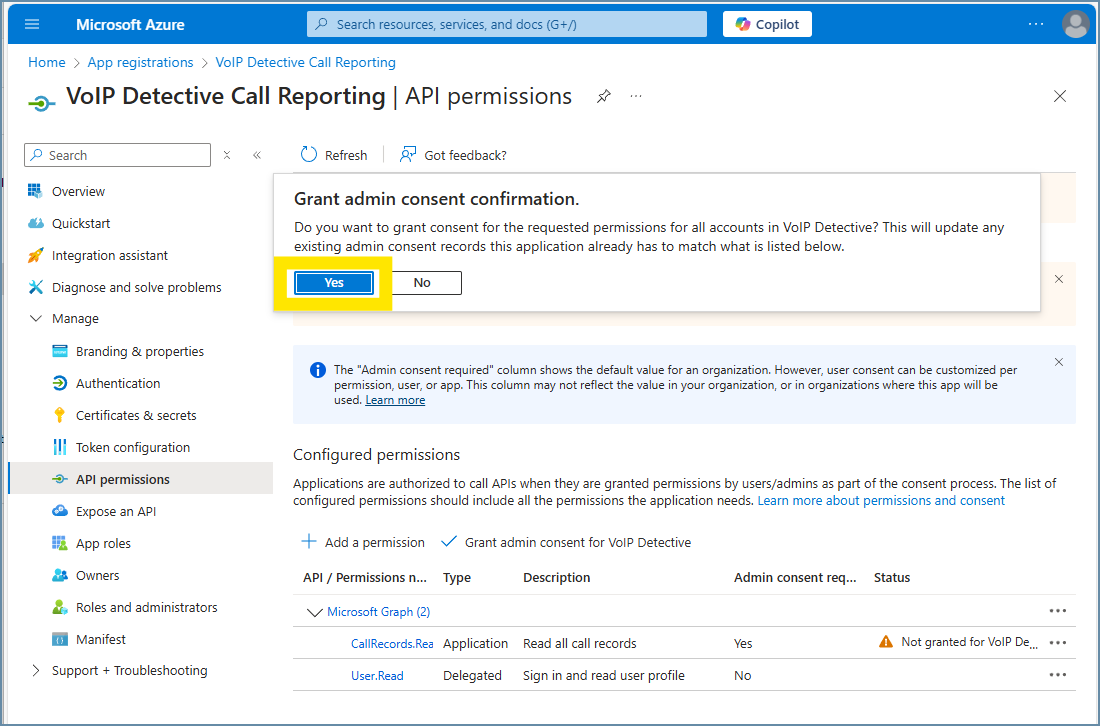Click the Manifest icon

click(60, 640)
